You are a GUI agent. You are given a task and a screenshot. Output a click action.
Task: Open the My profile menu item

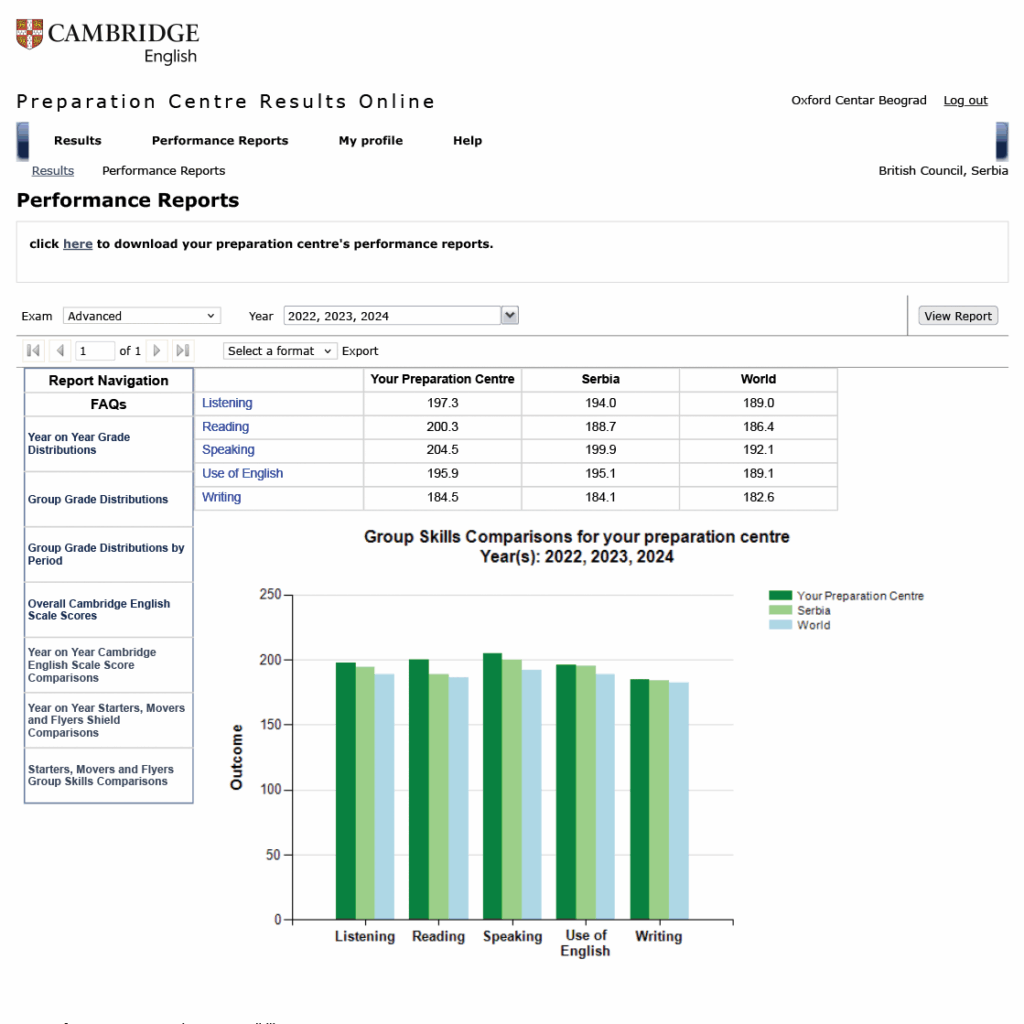coord(370,140)
